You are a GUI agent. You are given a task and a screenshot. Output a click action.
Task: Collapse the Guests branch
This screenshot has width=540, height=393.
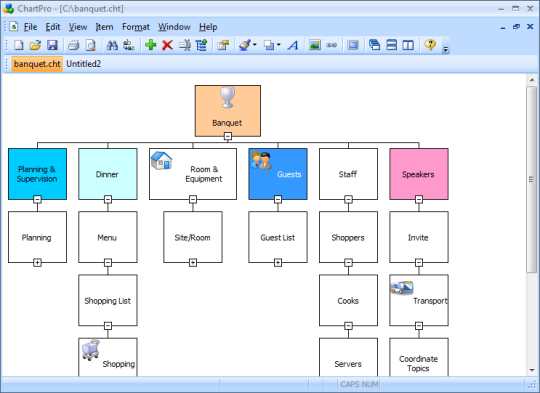(278, 199)
